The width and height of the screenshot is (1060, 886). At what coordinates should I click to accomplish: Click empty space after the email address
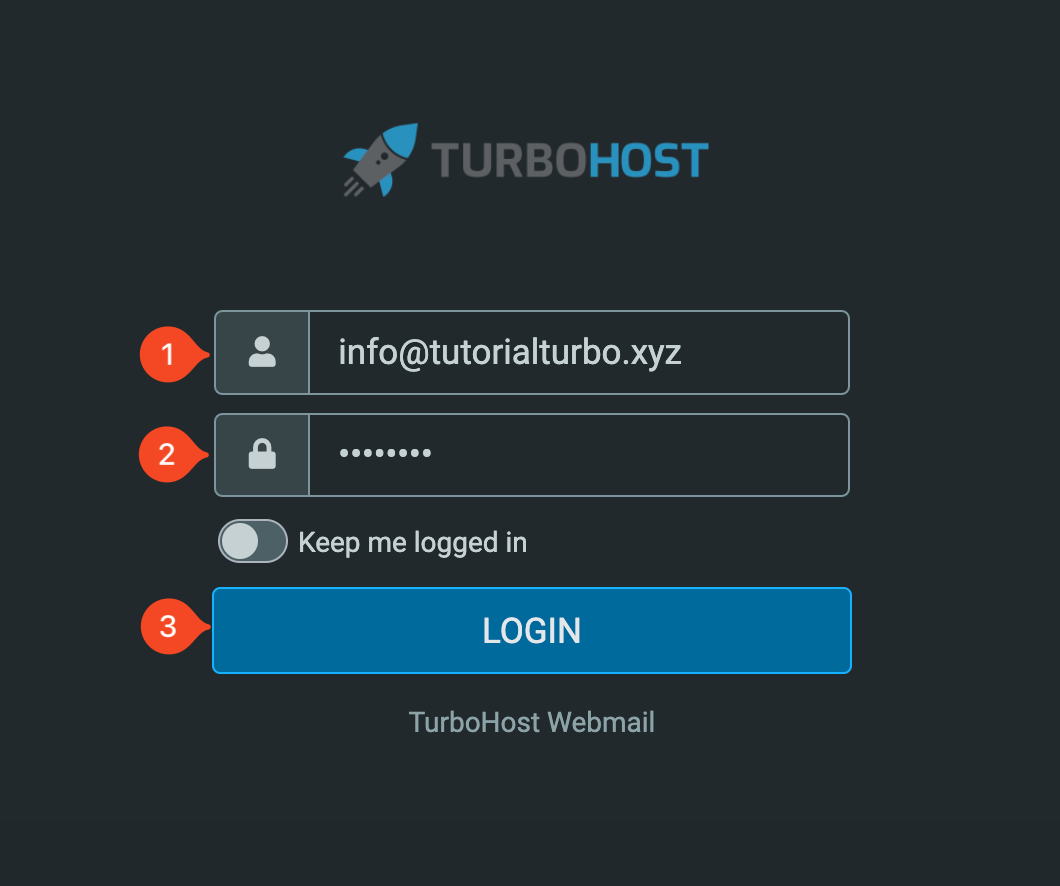764,352
